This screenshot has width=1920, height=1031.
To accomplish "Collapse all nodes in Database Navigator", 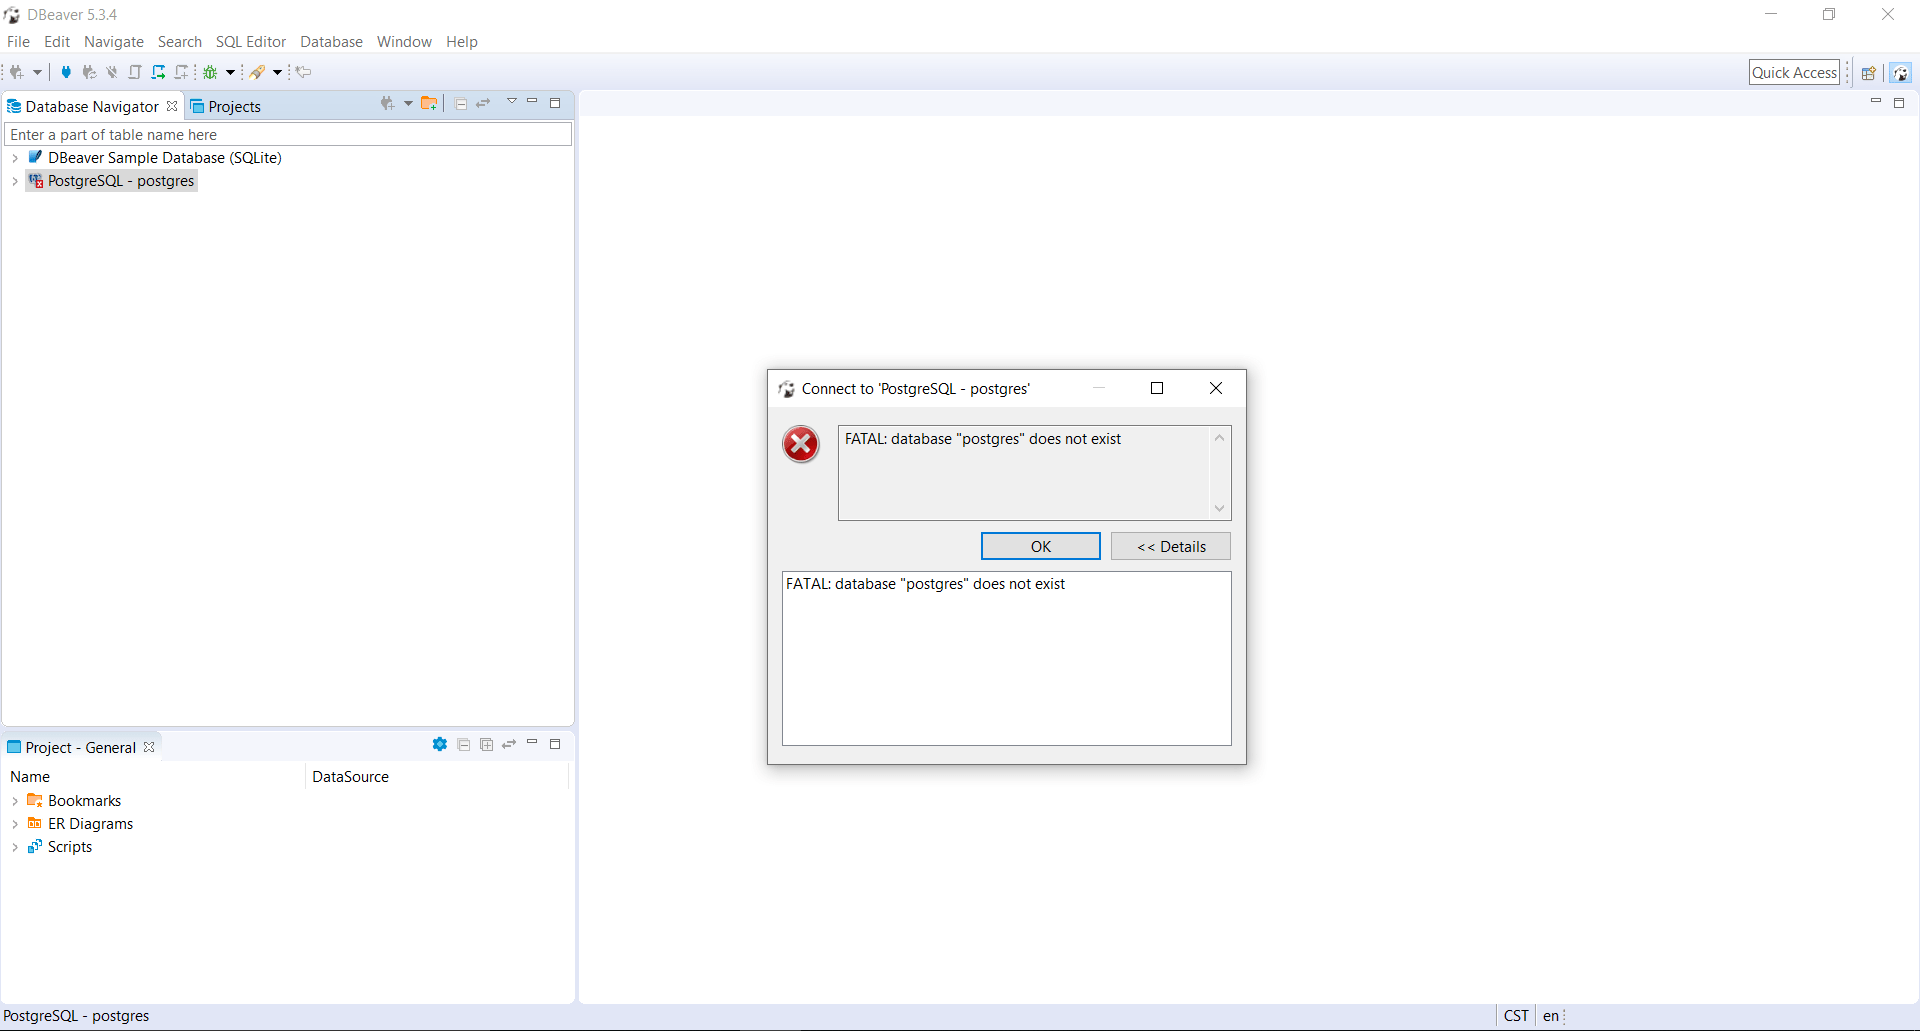I will click(x=460, y=103).
